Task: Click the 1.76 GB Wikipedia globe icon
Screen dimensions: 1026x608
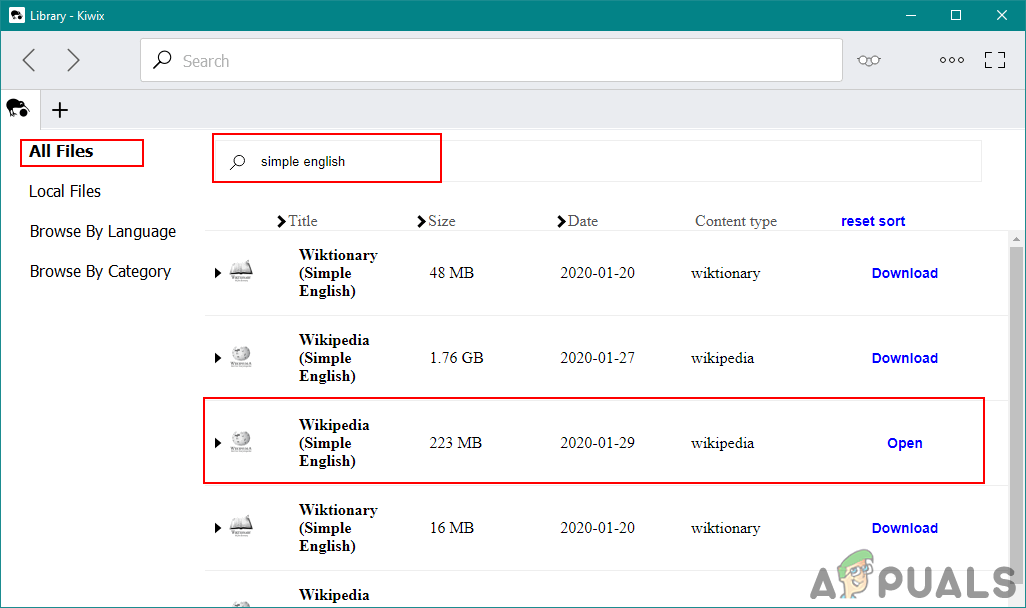Action: (241, 358)
